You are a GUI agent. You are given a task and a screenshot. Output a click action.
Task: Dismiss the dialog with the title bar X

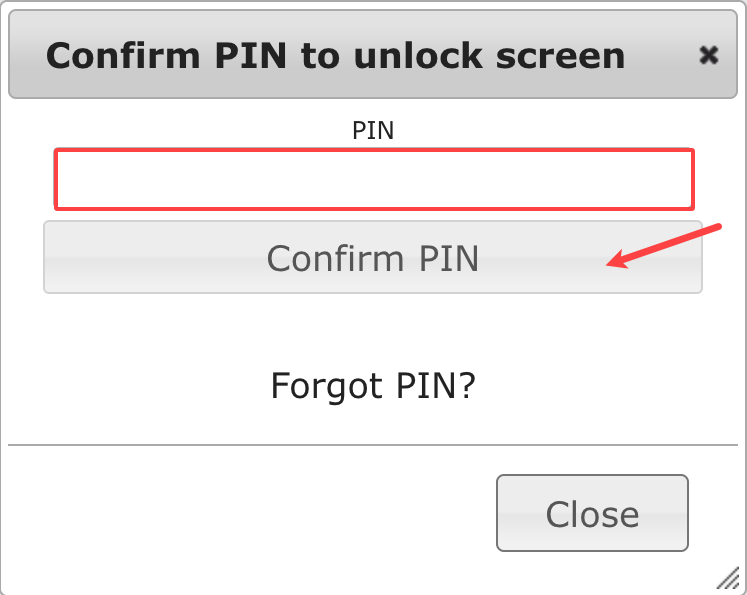[708, 55]
